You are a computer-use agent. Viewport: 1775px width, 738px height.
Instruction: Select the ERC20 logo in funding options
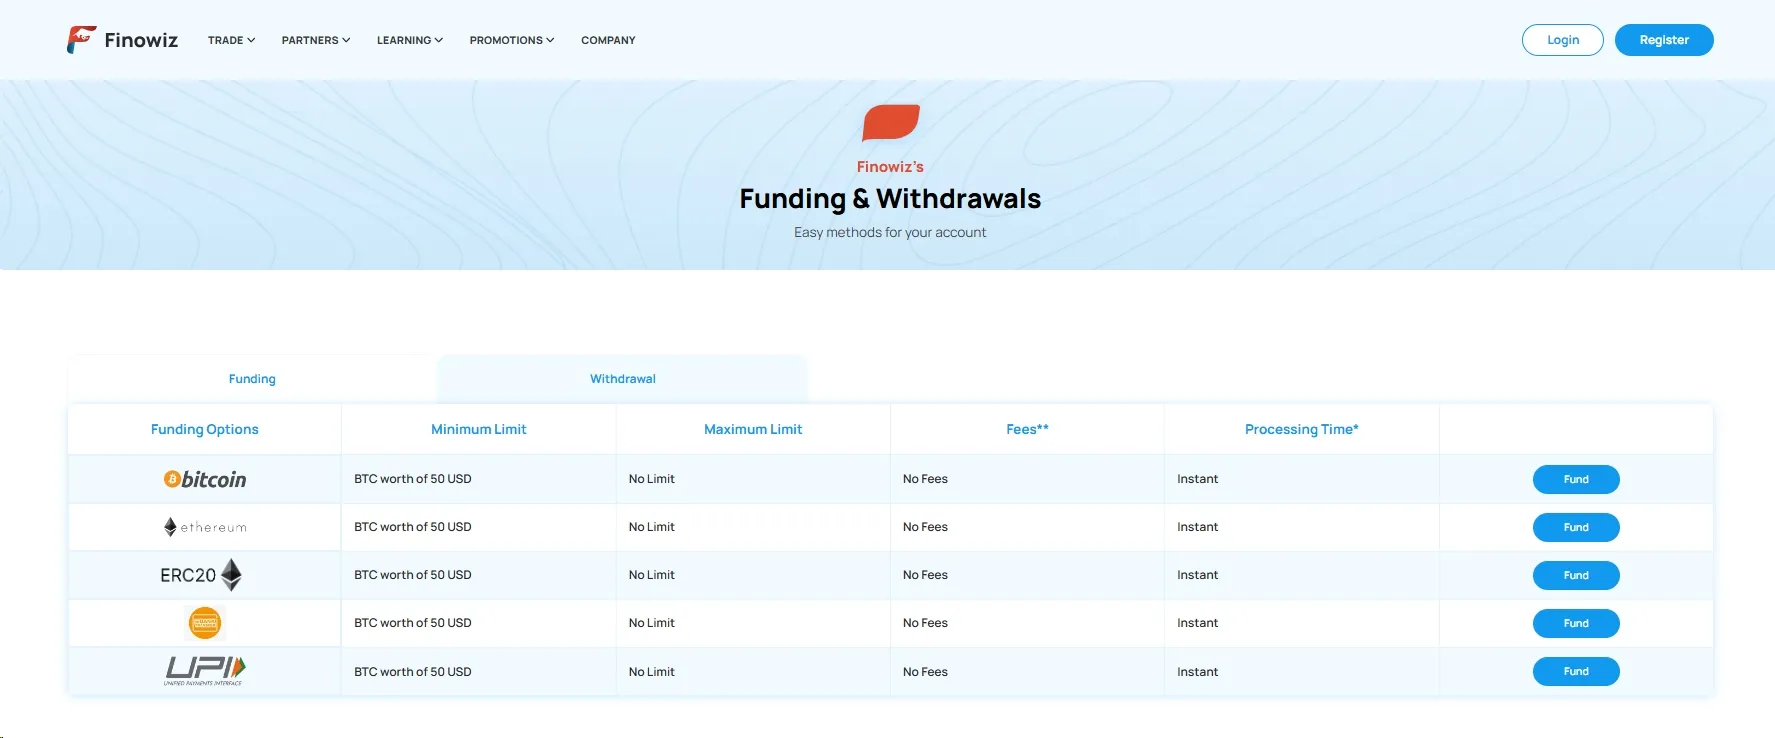click(201, 575)
